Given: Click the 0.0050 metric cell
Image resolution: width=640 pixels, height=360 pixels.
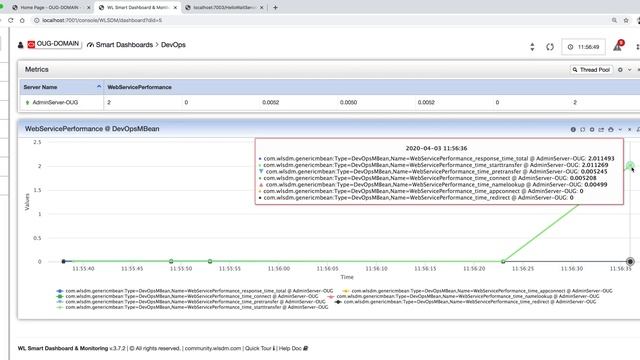Looking at the screenshot, I should point(348,102).
